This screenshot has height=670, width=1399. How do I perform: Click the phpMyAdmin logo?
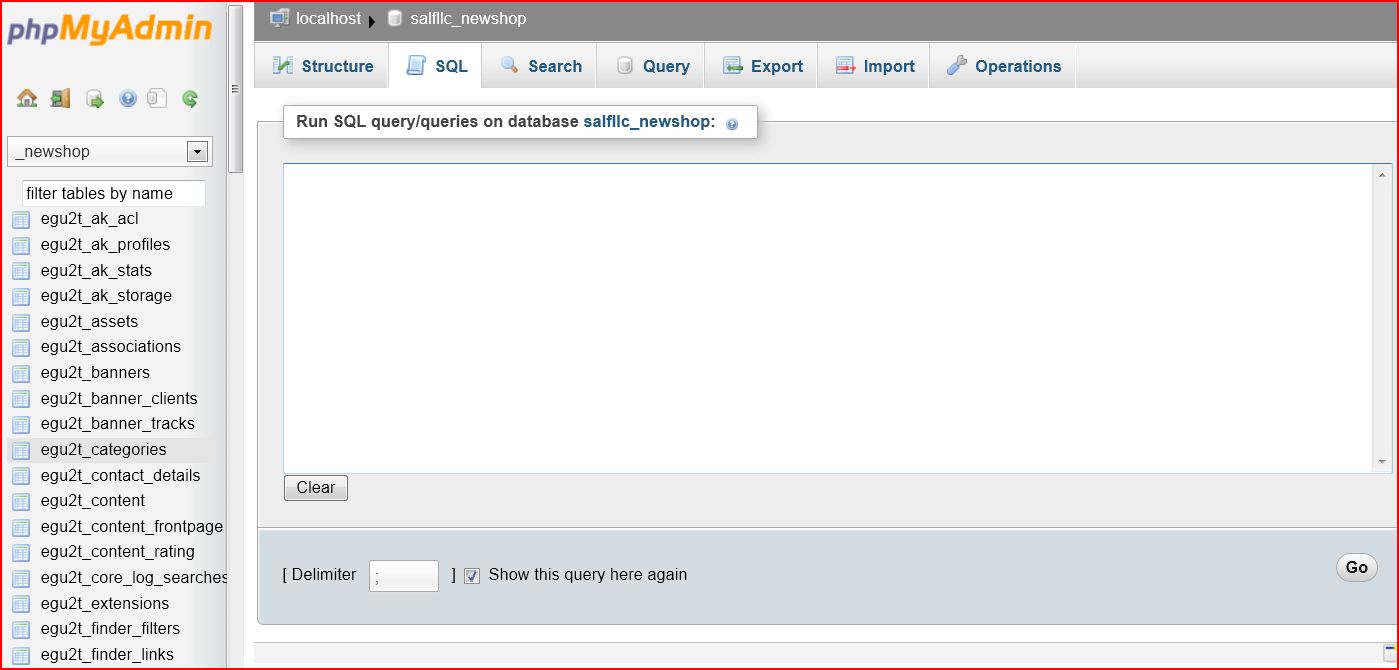[x=109, y=29]
